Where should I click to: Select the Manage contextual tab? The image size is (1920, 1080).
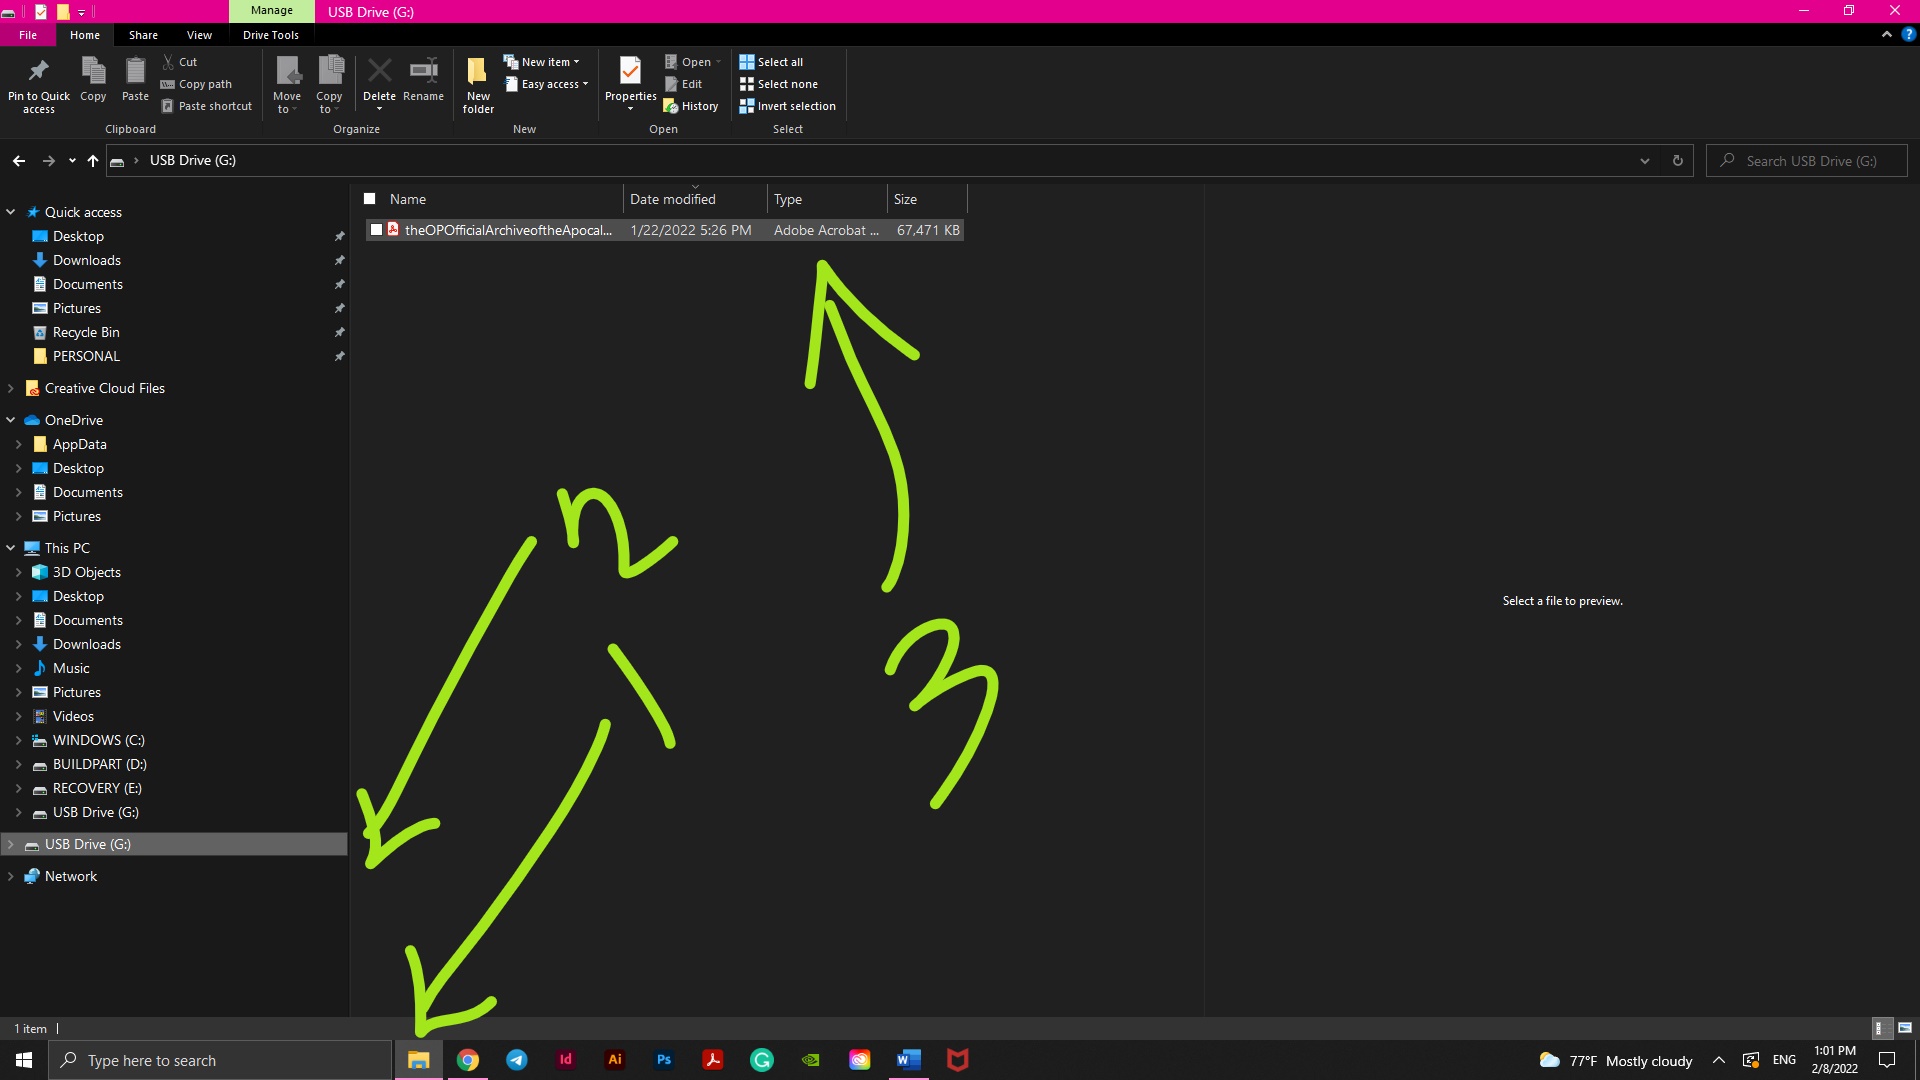[x=272, y=11]
